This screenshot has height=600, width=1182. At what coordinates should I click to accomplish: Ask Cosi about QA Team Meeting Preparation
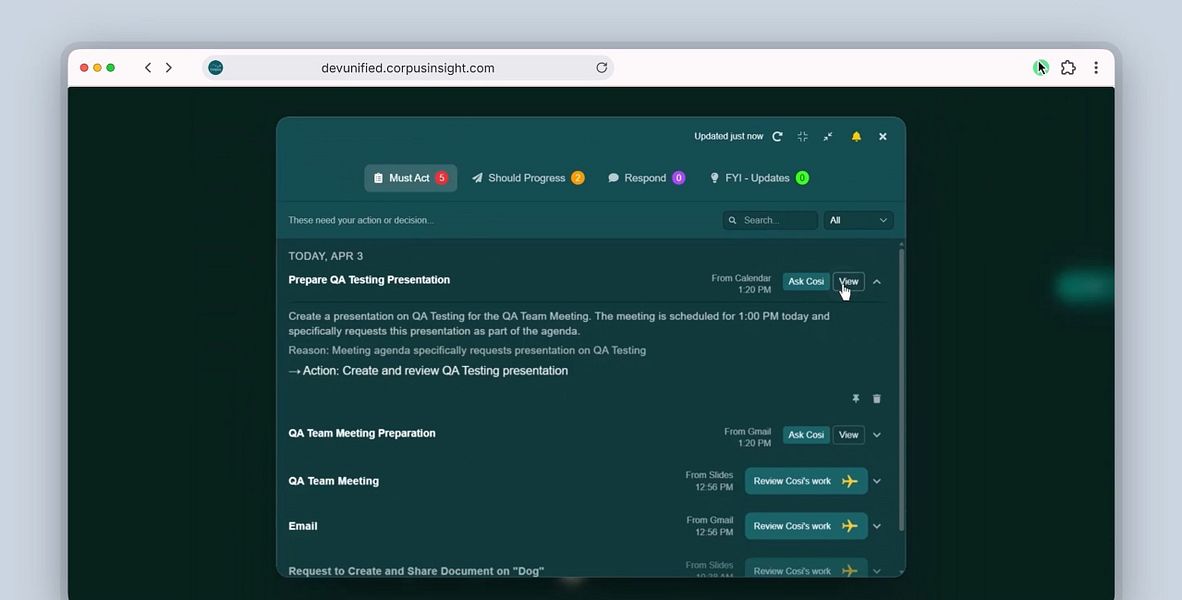pyautogui.click(x=806, y=435)
